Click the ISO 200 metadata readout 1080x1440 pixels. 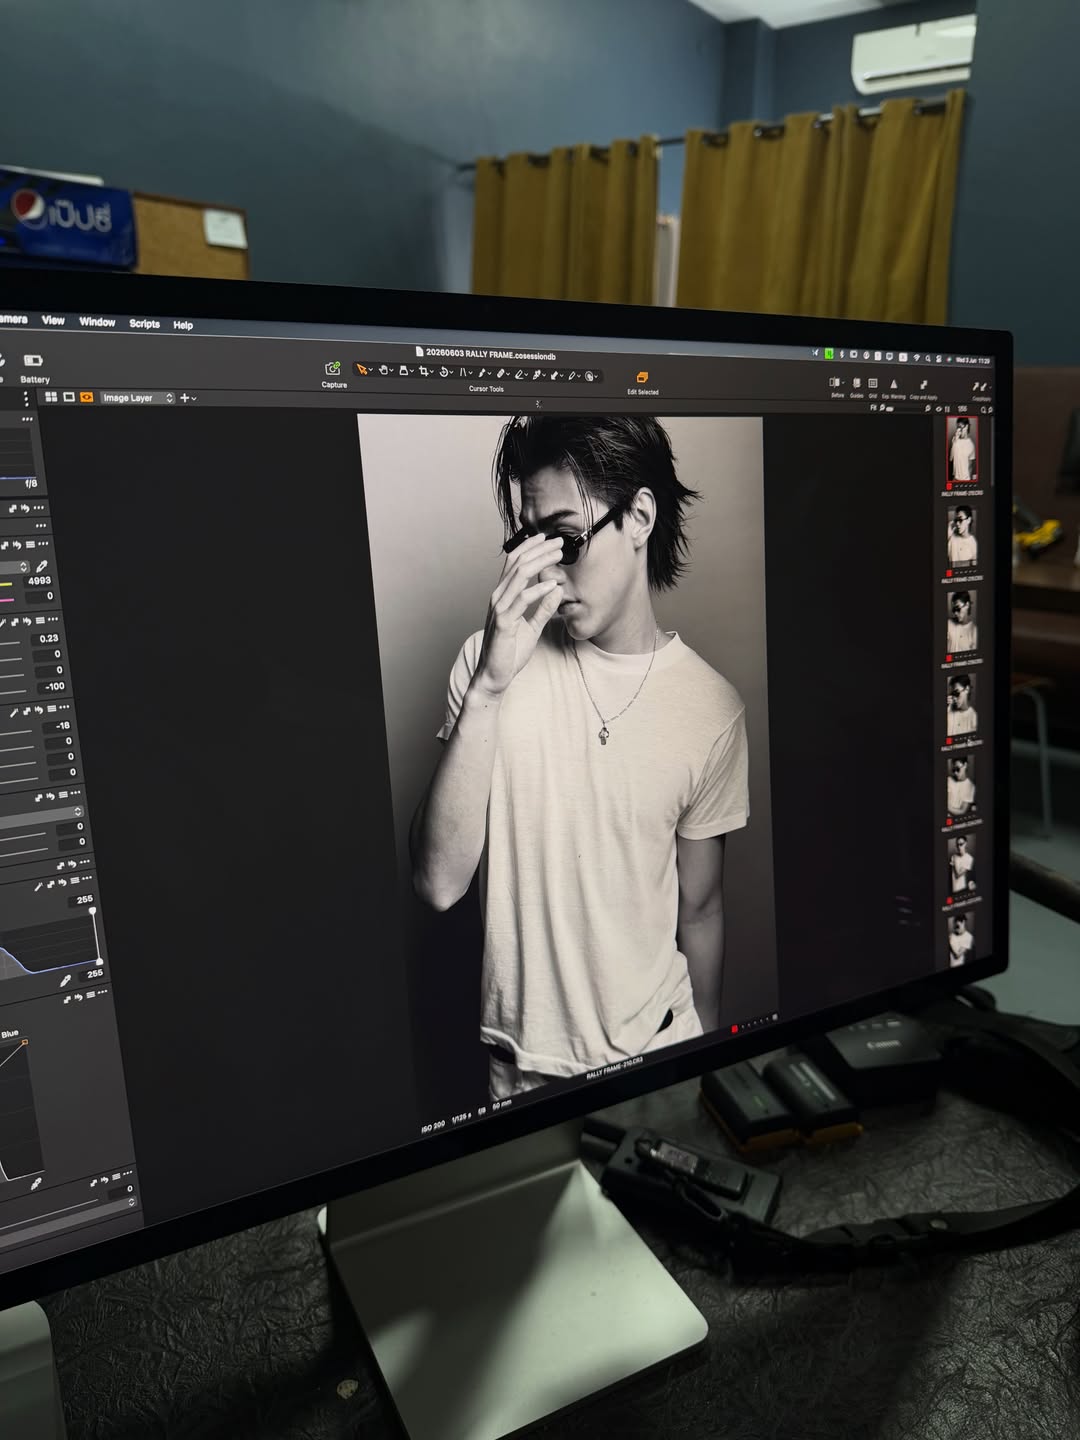(433, 1127)
